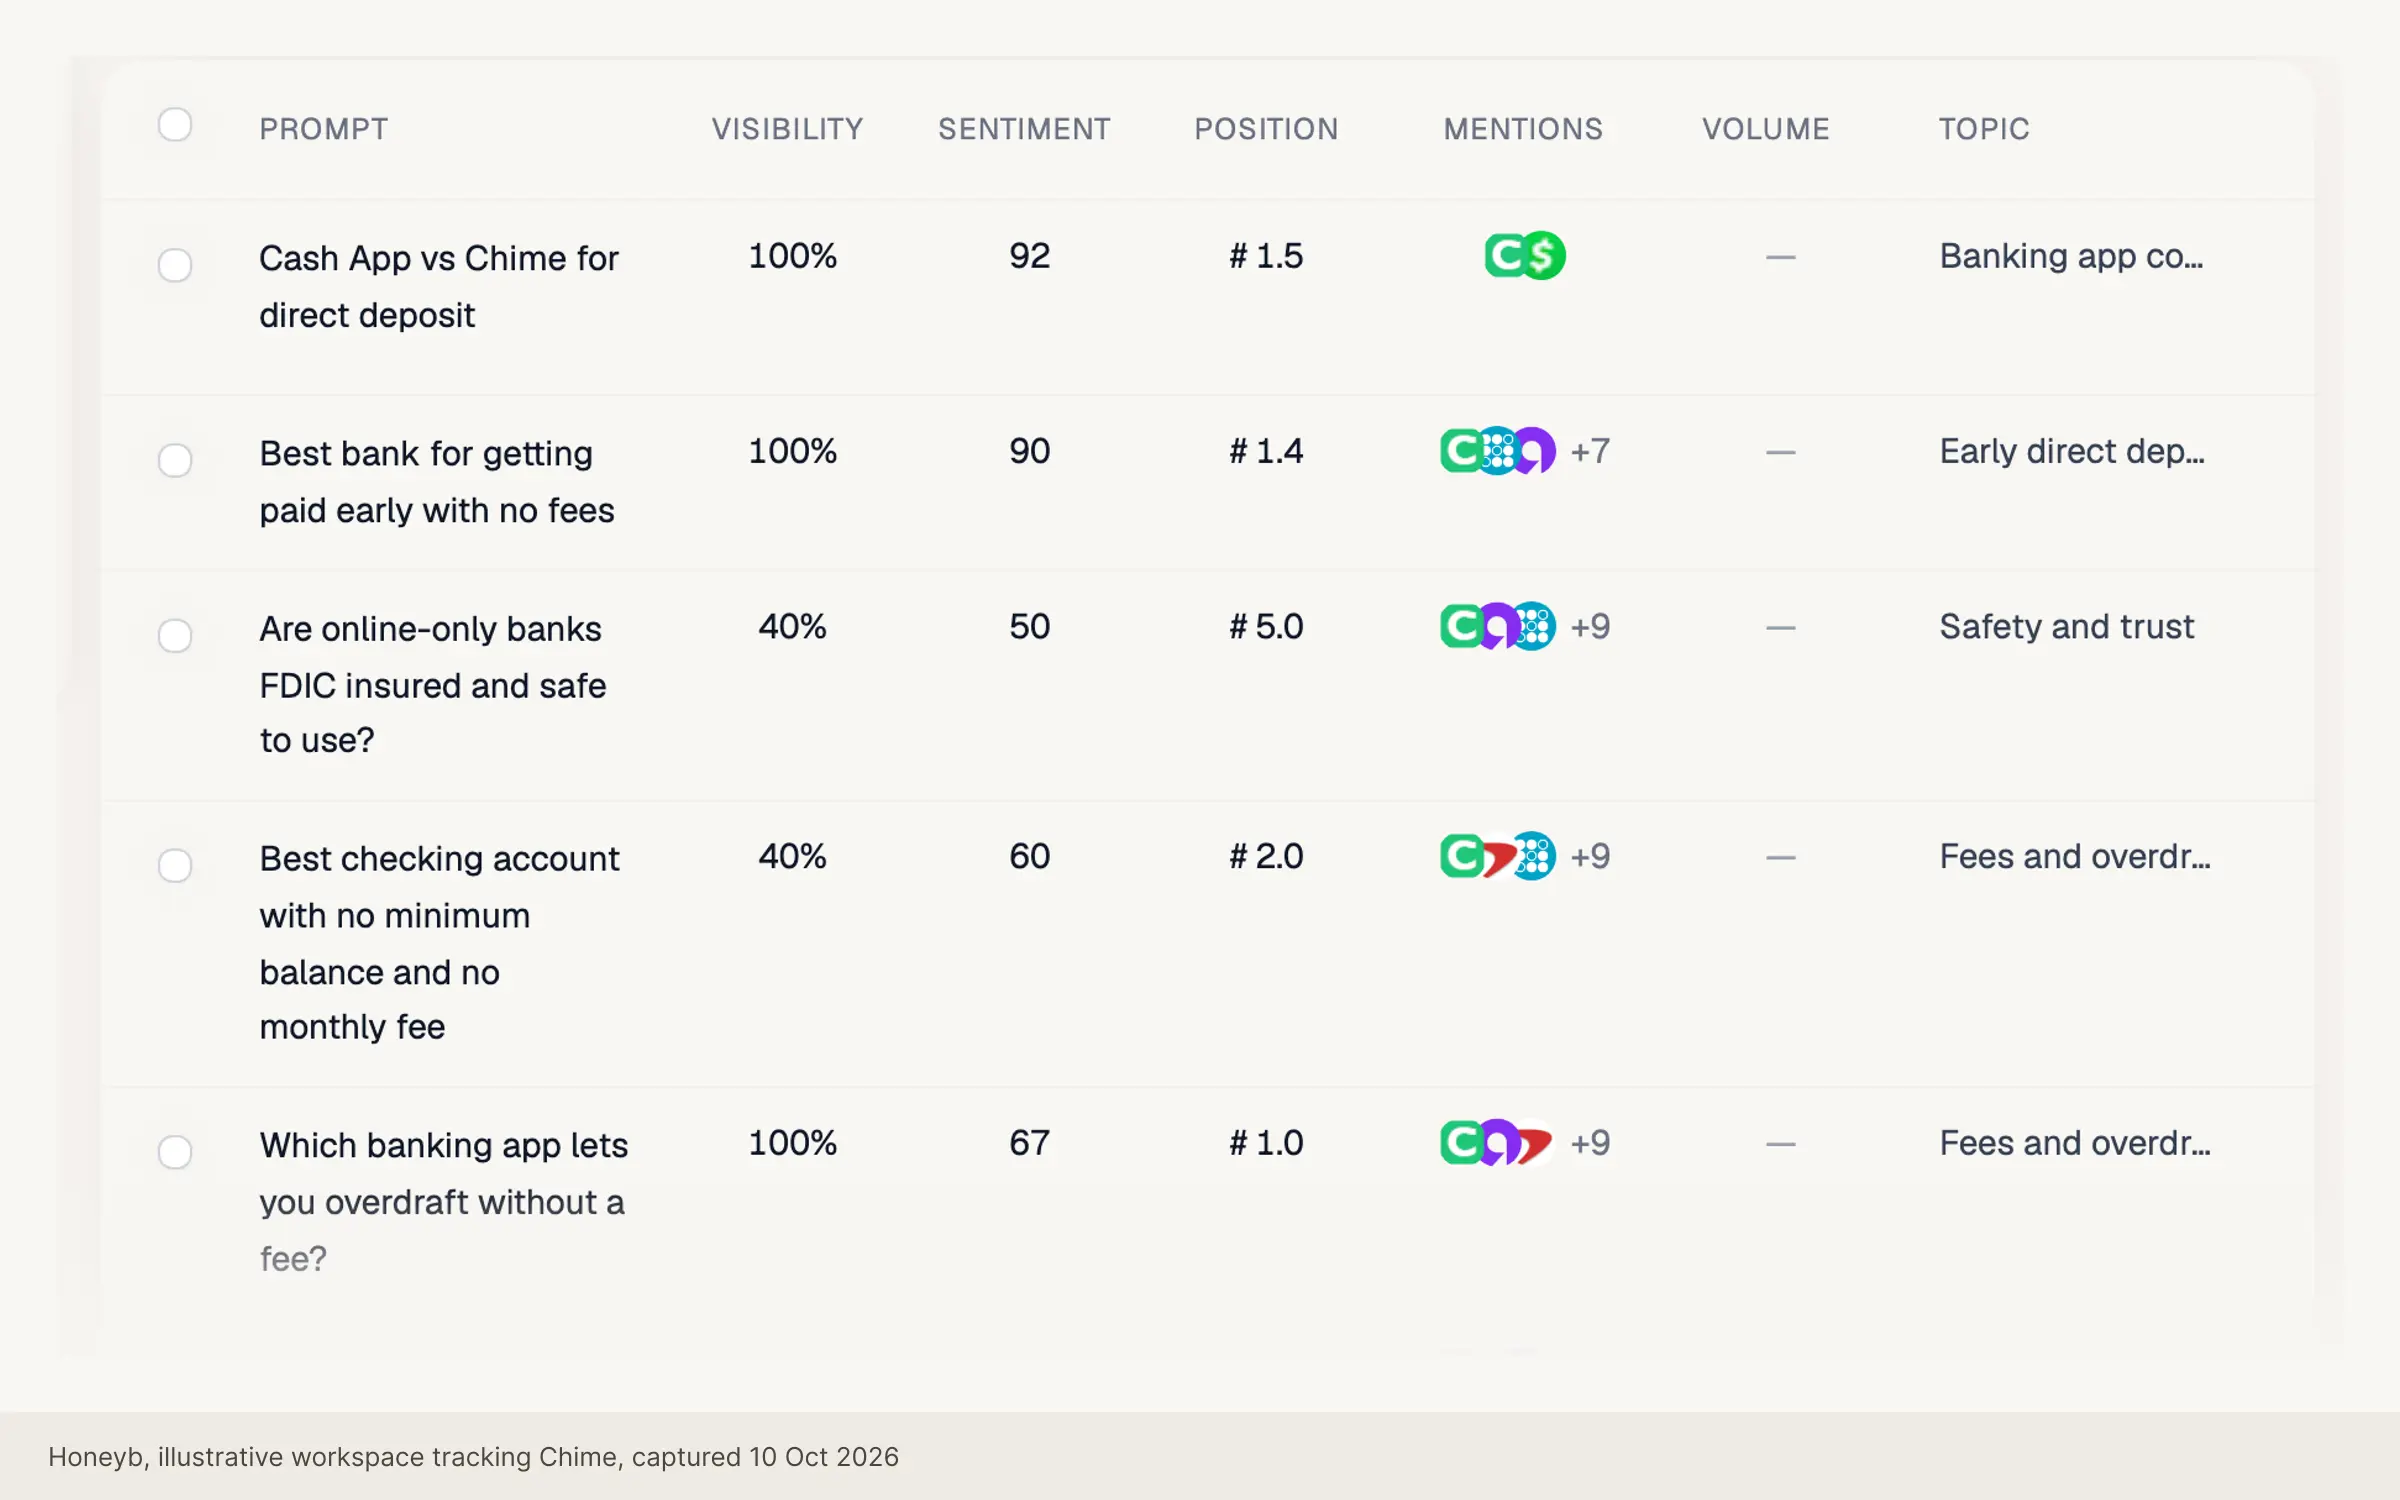Screen dimensions: 2400x1500
Task: Click green Chime logo in overdraft row
Action: point(1462,1143)
